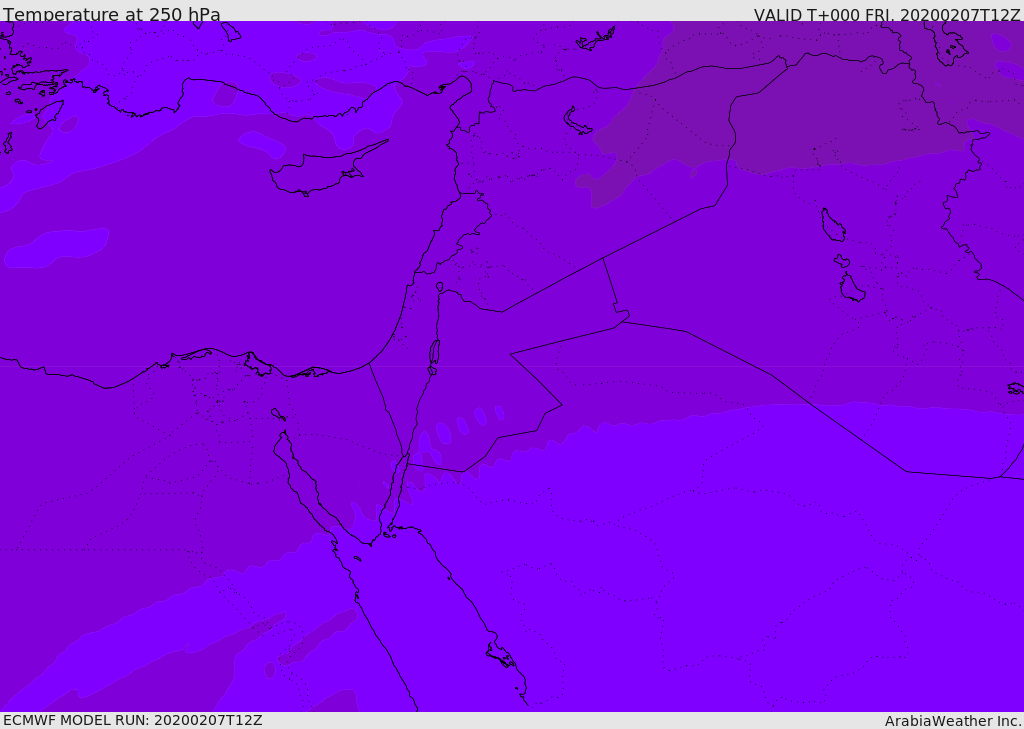Click the Lake Assad reservoir in Syria
This screenshot has height=729, width=1024.
(x=577, y=122)
